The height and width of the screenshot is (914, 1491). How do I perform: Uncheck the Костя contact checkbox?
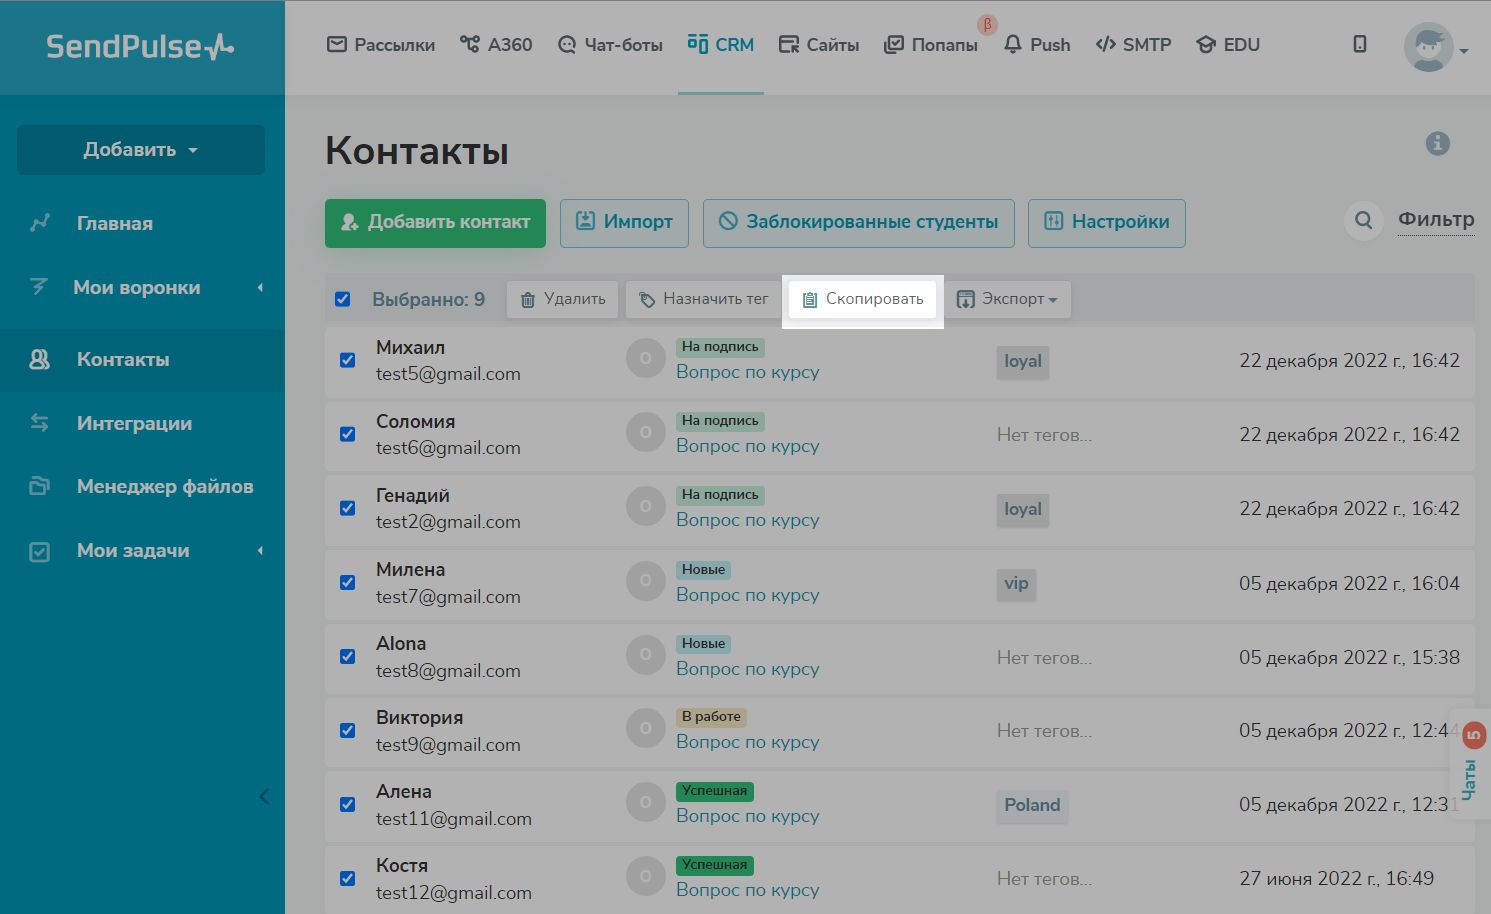[x=347, y=878]
